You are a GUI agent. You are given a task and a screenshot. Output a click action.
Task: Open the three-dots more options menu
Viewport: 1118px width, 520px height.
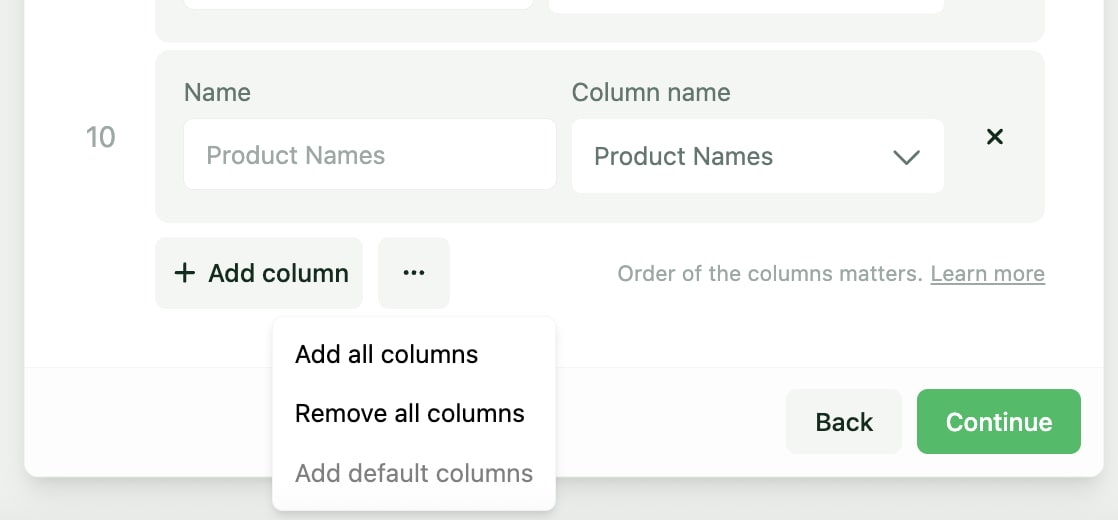[x=414, y=273]
